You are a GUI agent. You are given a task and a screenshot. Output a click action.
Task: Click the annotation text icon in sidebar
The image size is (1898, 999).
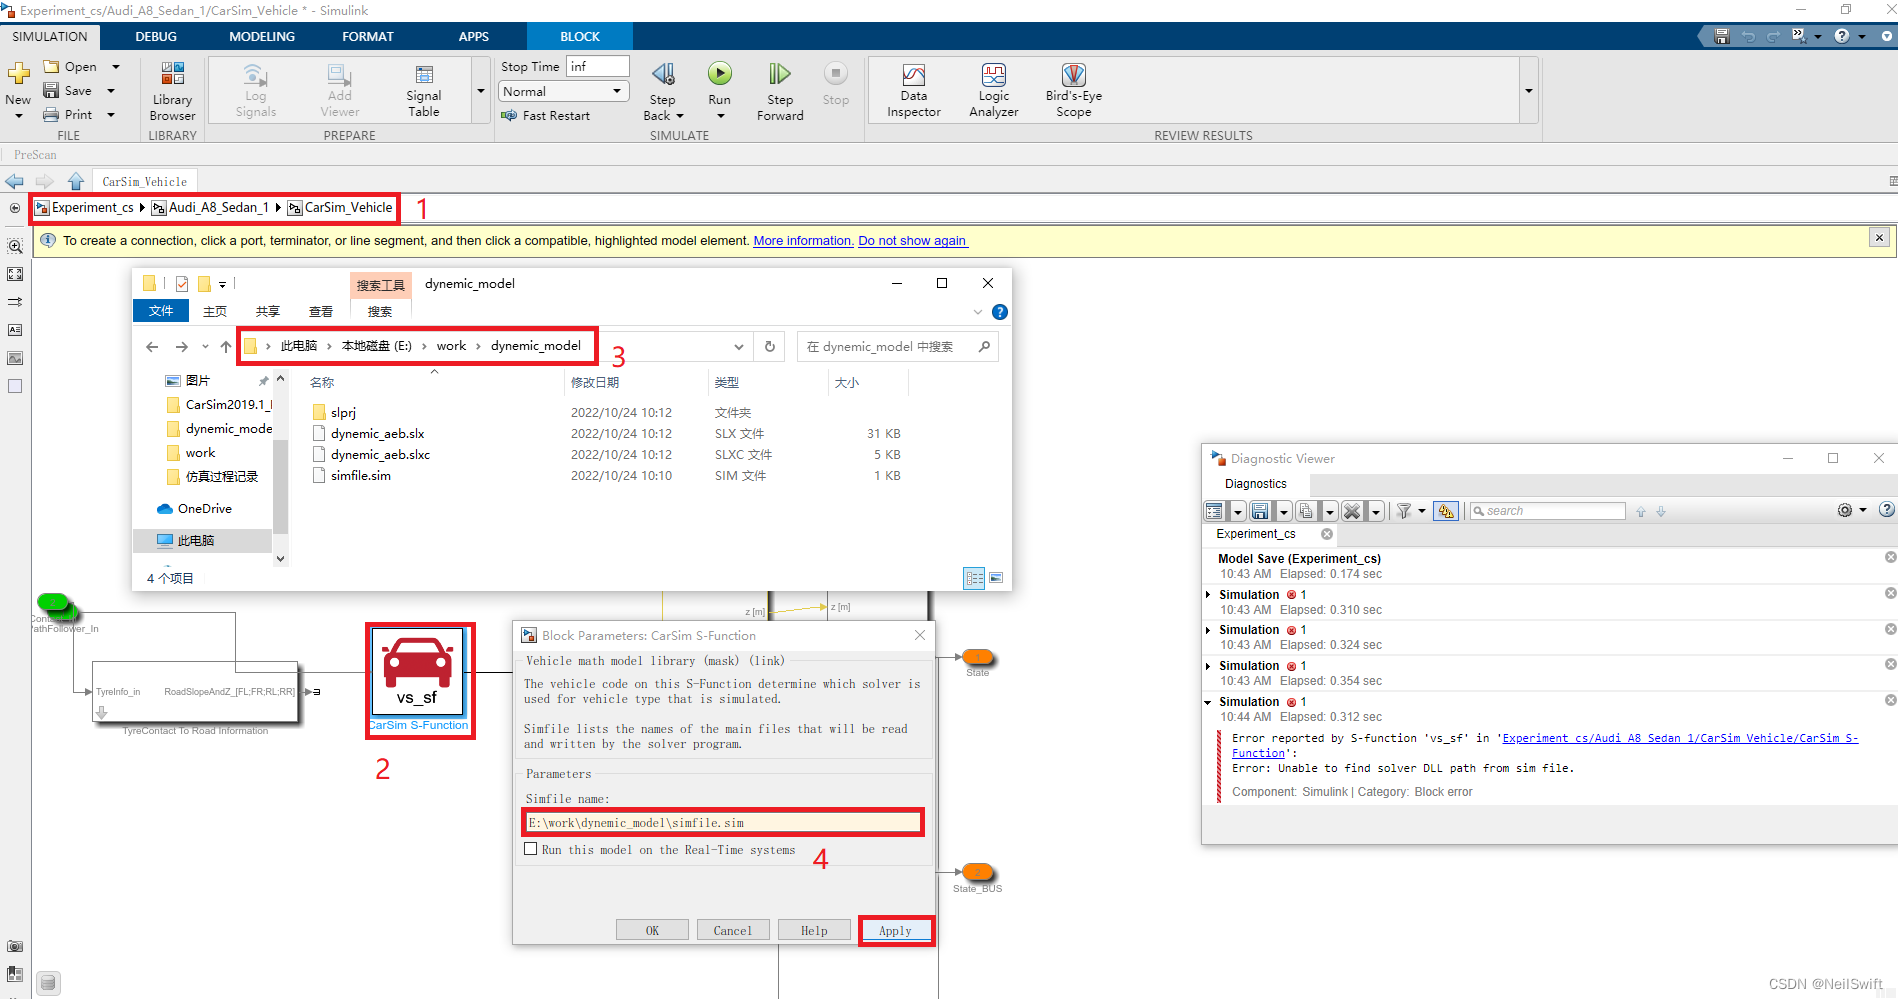click(x=15, y=330)
